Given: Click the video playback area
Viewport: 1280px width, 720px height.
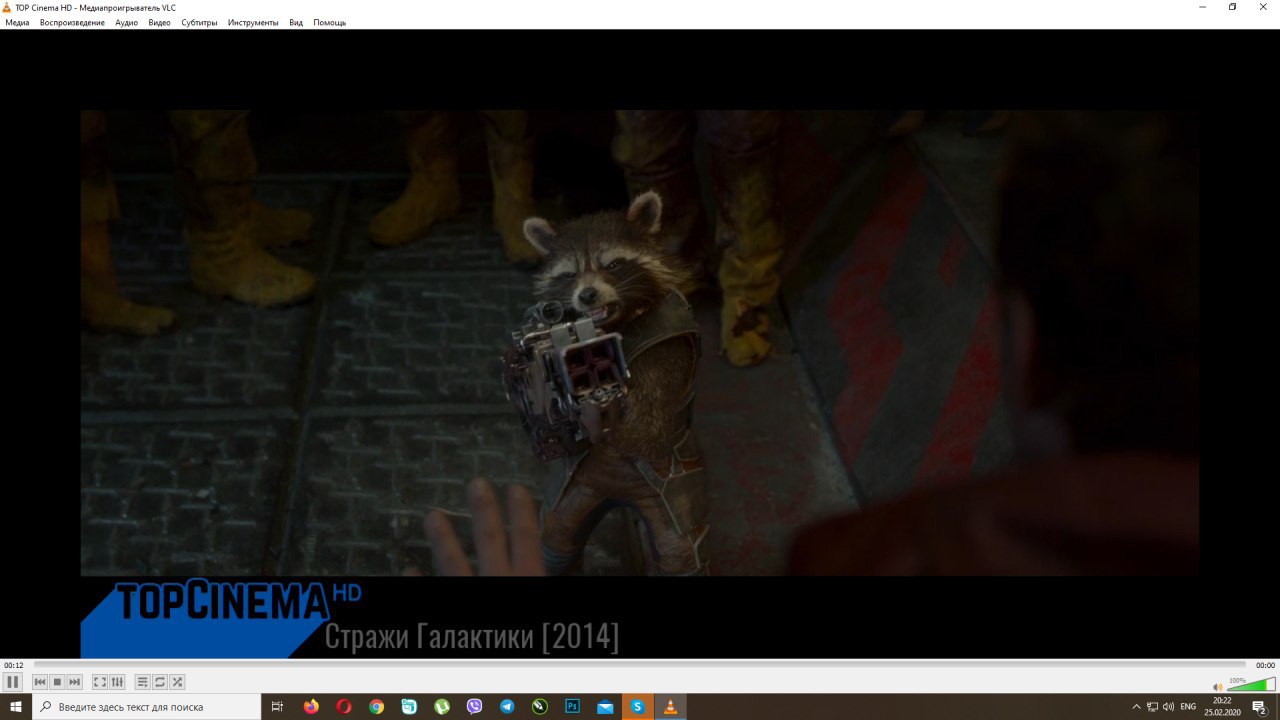Looking at the screenshot, I should click(x=640, y=343).
